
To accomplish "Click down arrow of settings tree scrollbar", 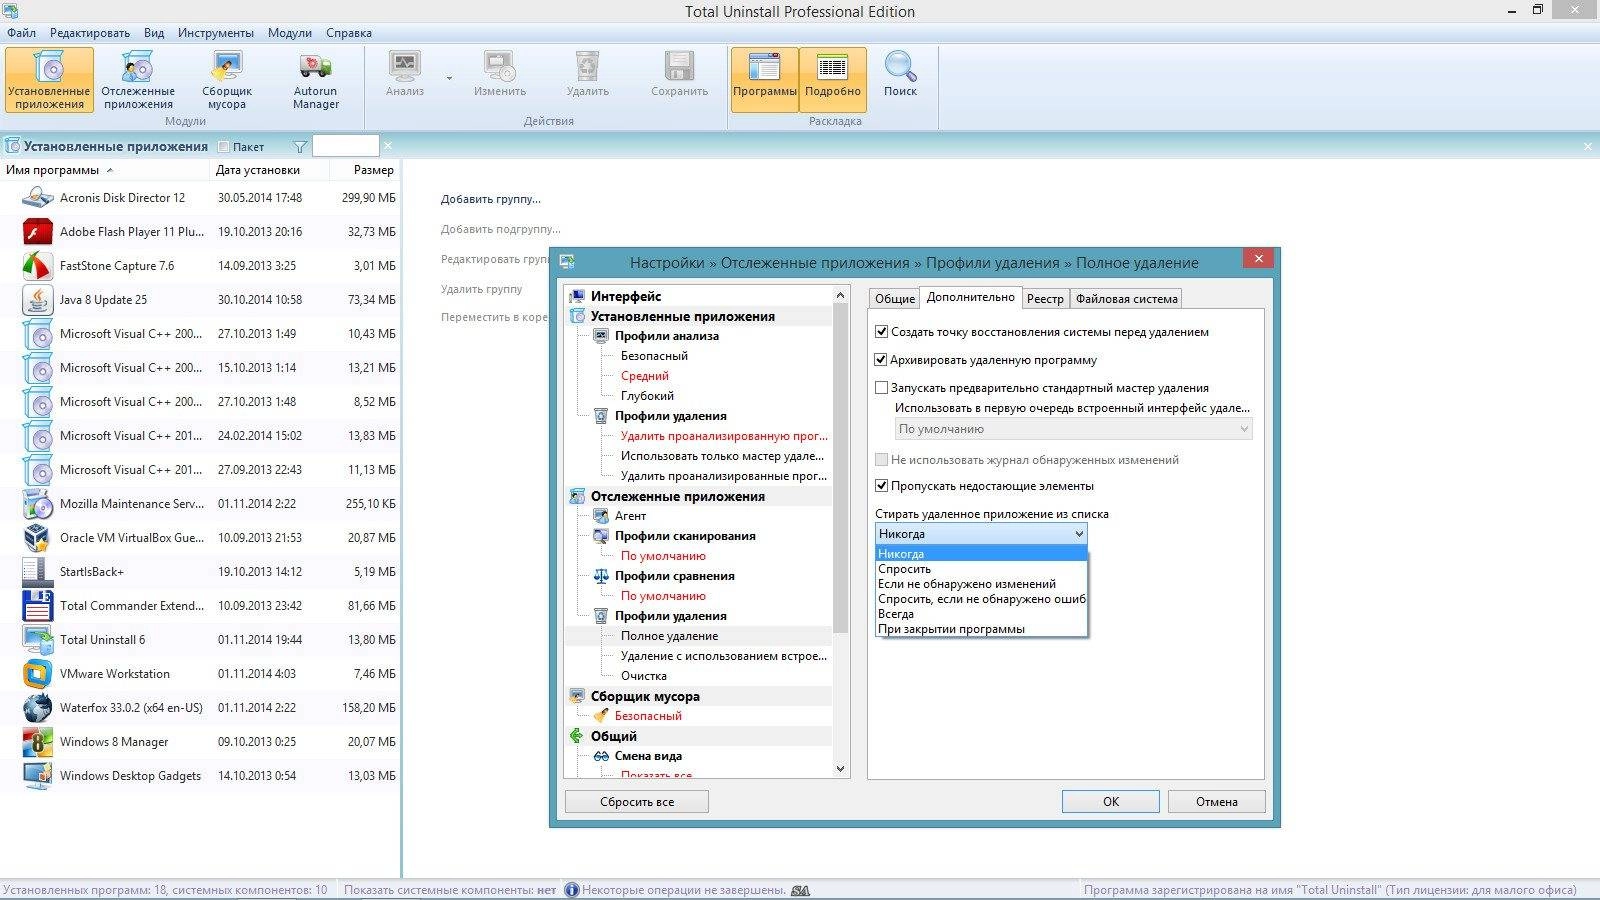I will (x=840, y=769).
